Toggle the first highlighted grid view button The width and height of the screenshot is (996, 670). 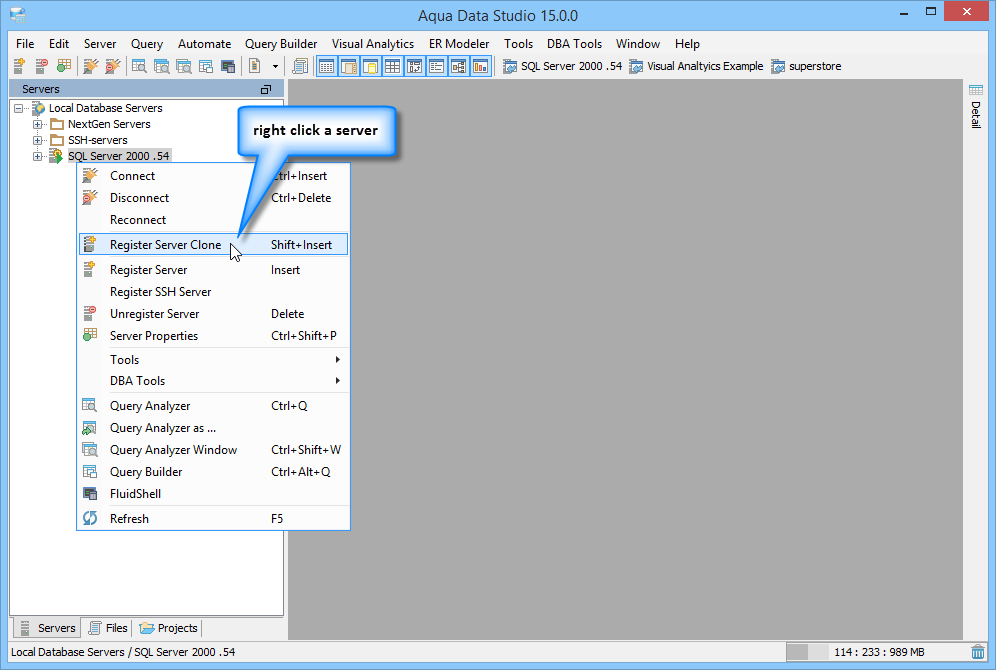pos(326,66)
